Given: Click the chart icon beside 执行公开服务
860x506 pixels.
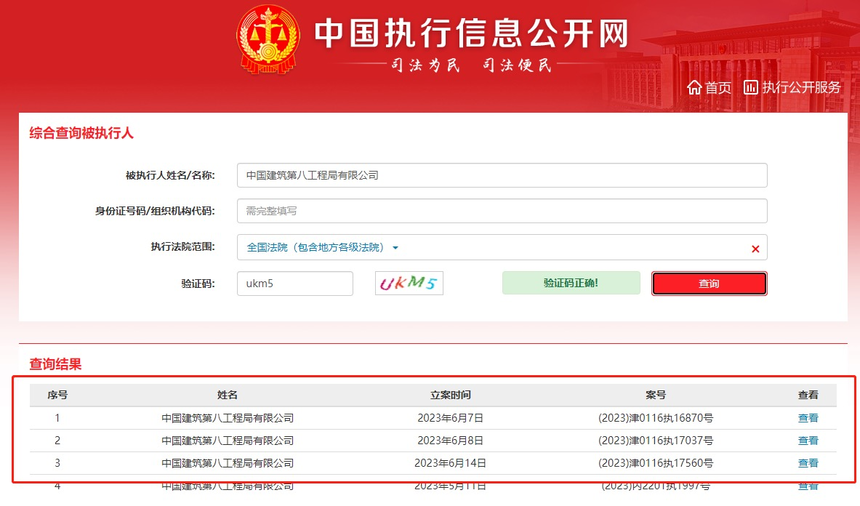Looking at the screenshot, I should point(750,87).
